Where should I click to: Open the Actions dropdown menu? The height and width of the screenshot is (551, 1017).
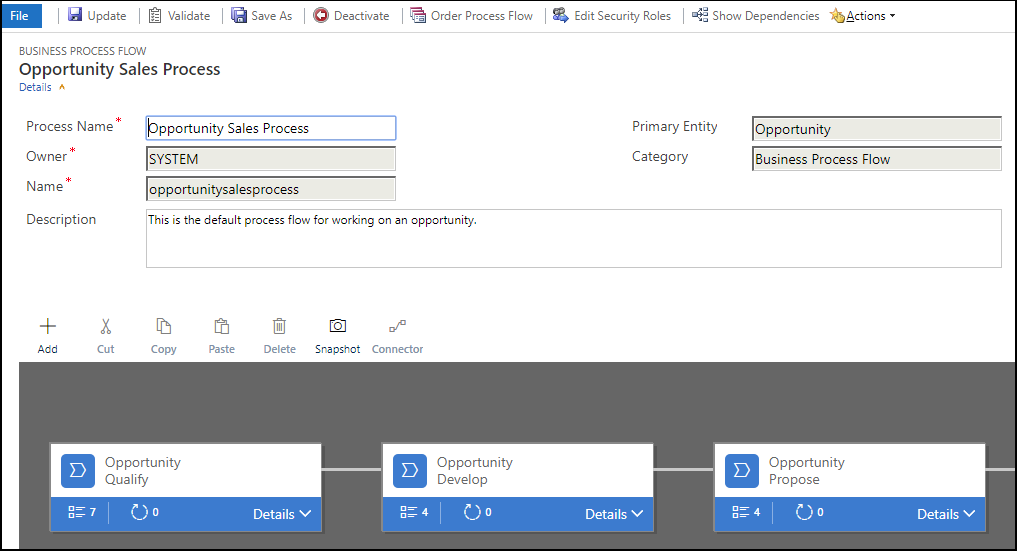[x=863, y=16]
